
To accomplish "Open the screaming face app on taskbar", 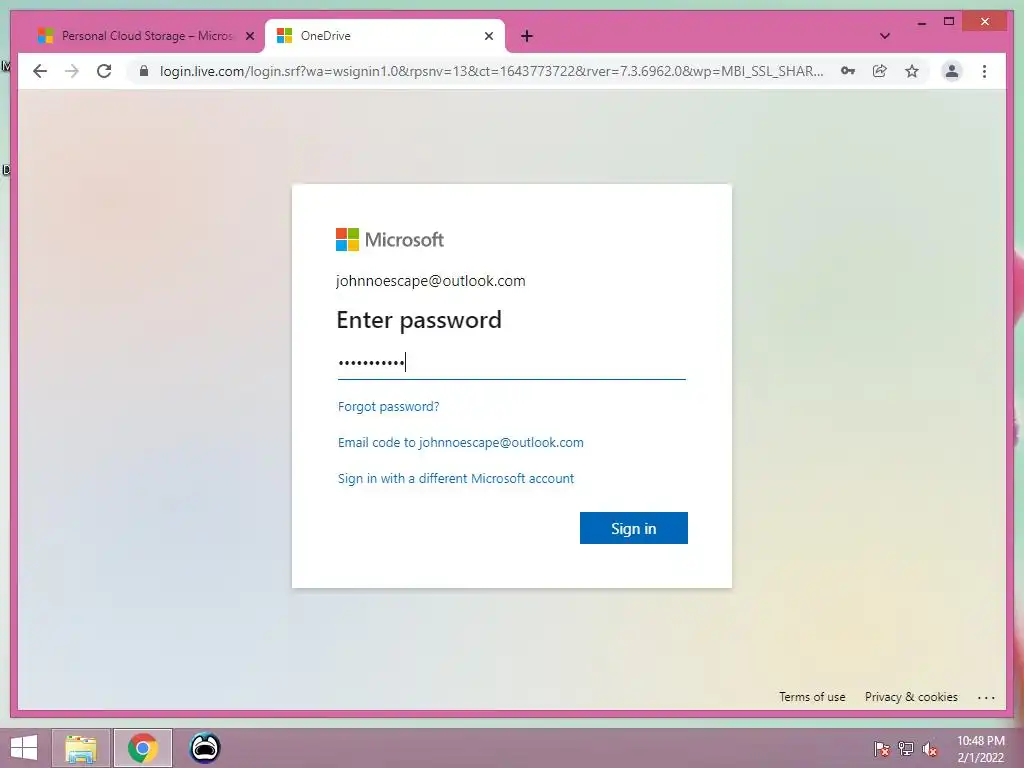I will click(205, 748).
